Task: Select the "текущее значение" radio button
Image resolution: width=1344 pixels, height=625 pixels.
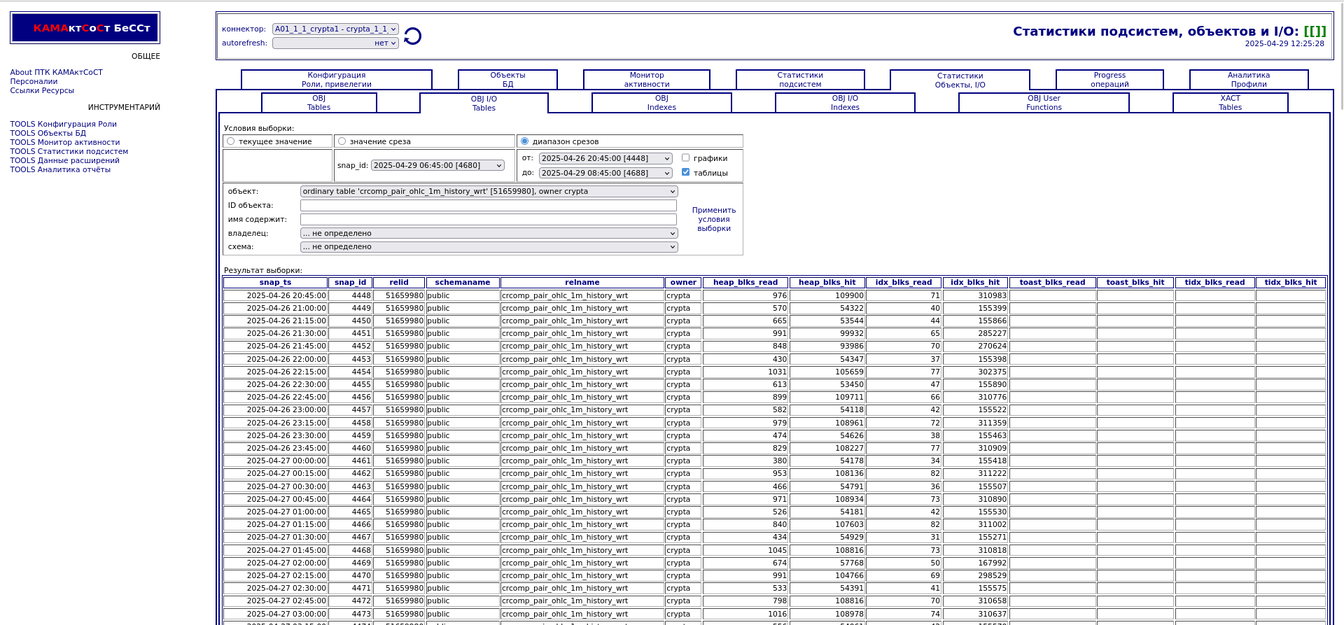Action: click(x=231, y=142)
